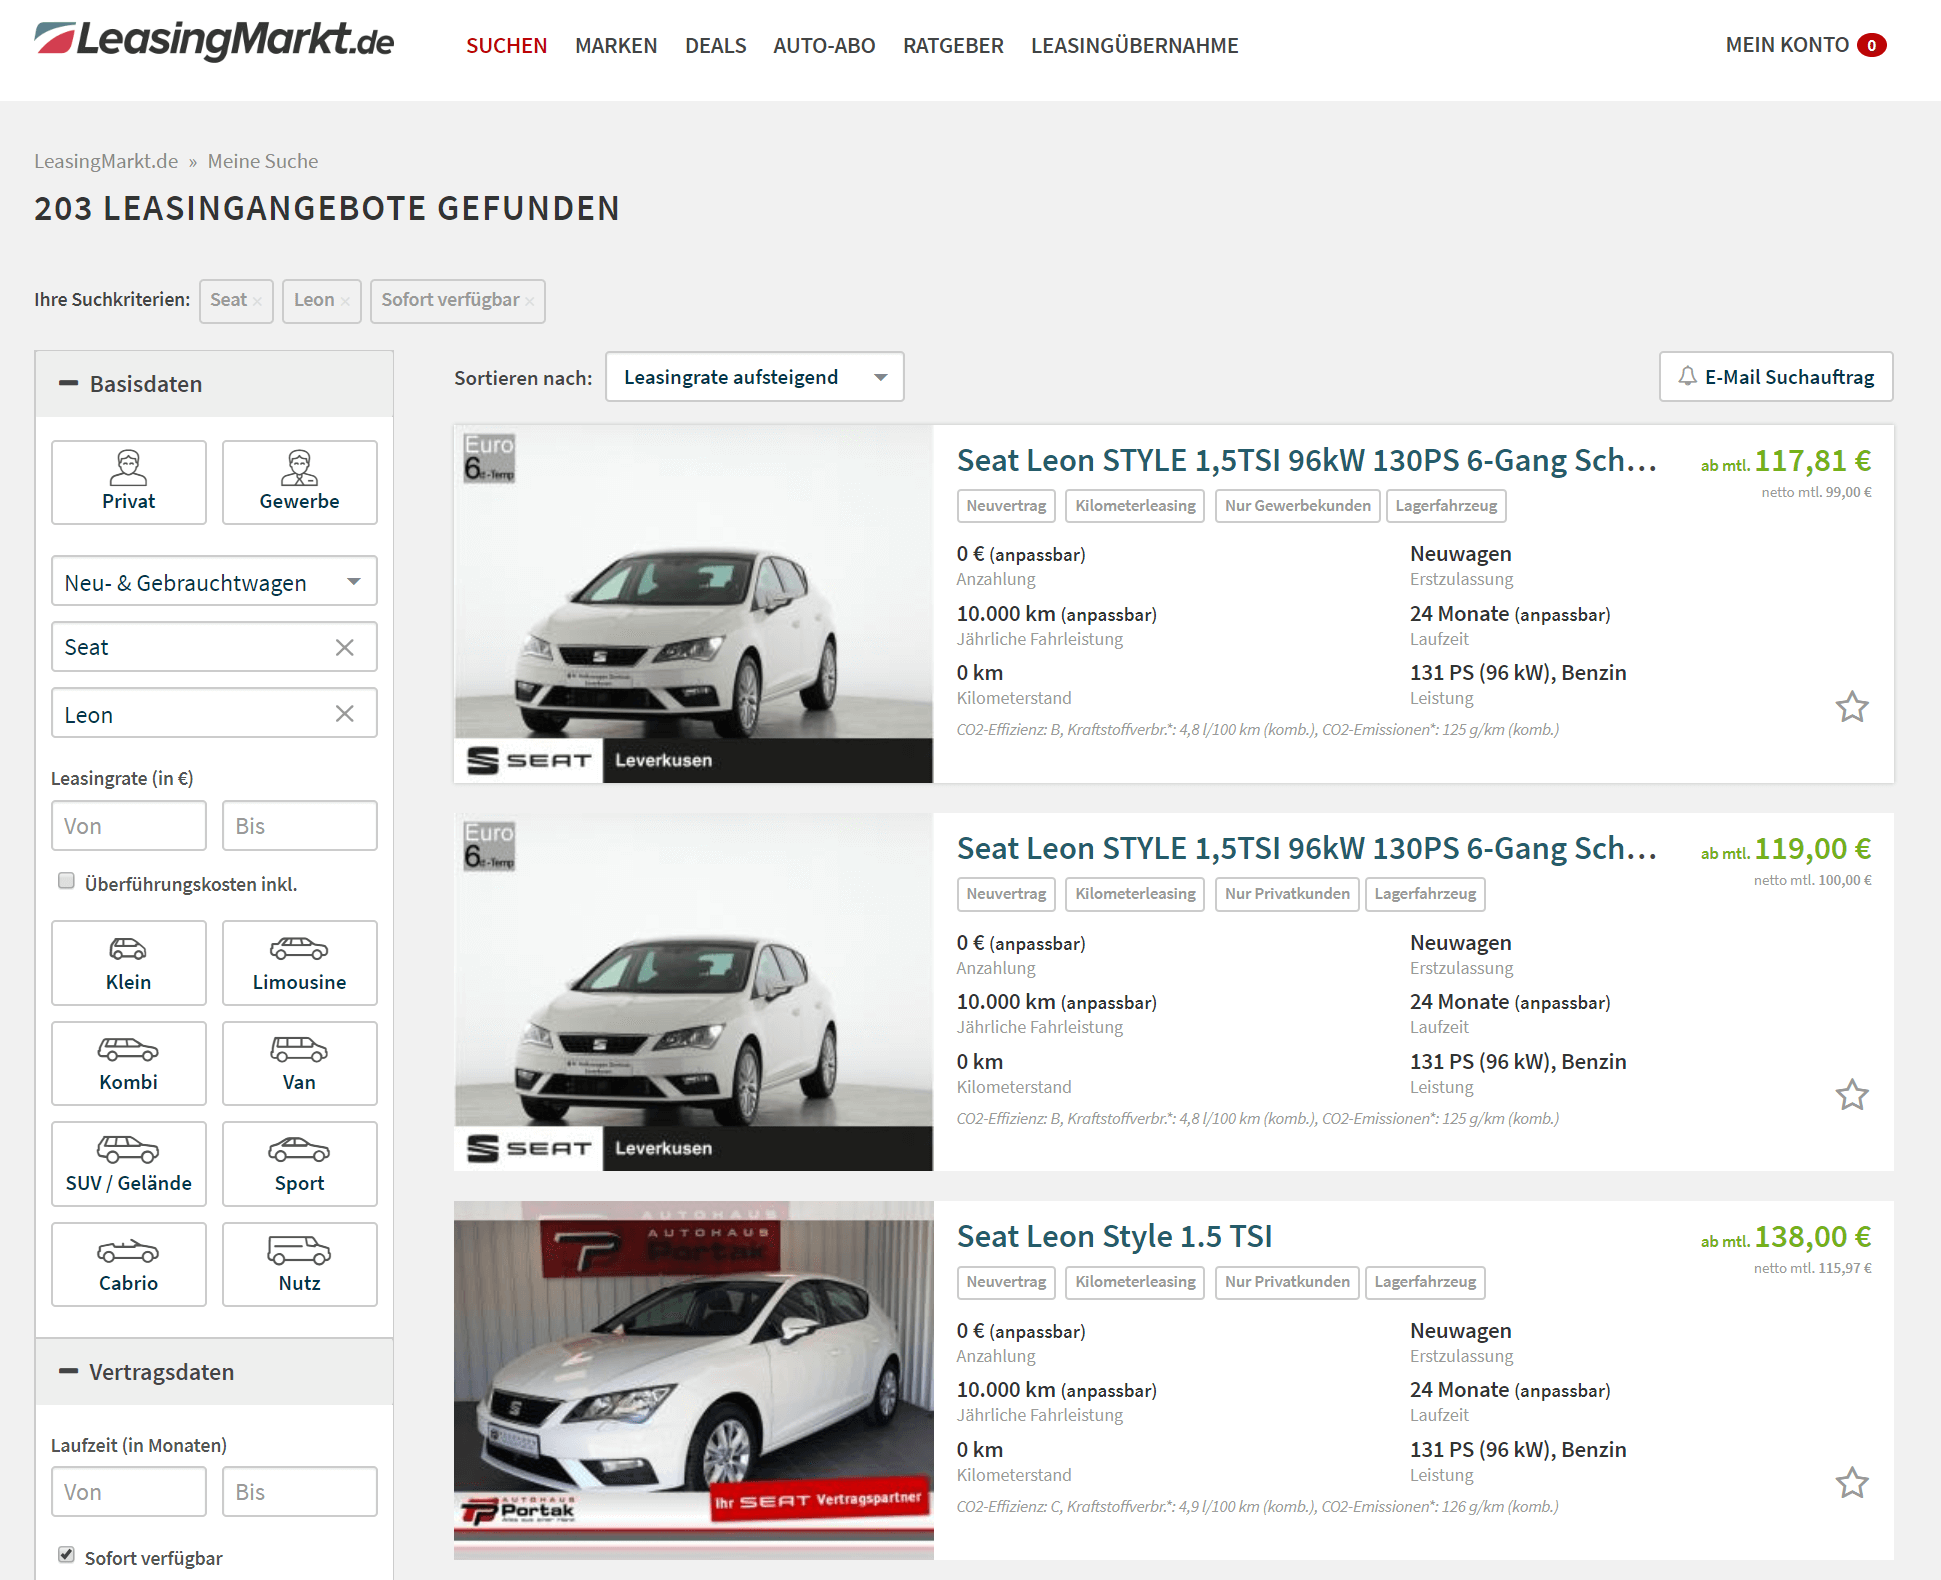
Task: Click the LeasingMarkt.de logo
Action: click(214, 41)
